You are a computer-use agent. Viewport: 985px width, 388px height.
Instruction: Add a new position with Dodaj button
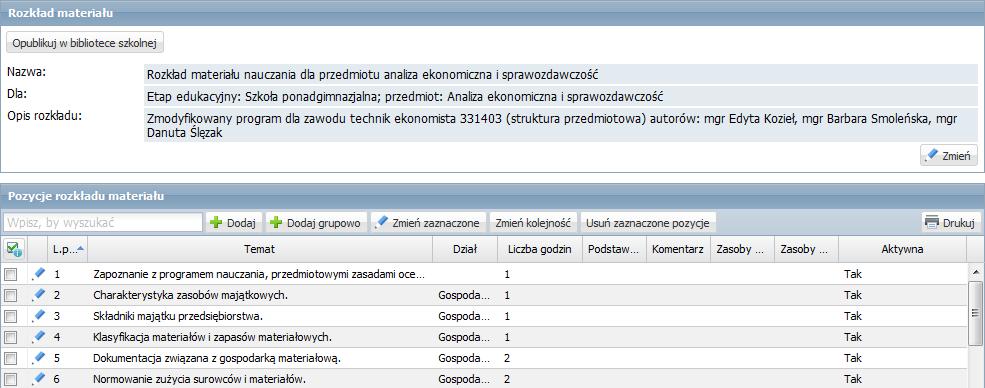click(234, 222)
